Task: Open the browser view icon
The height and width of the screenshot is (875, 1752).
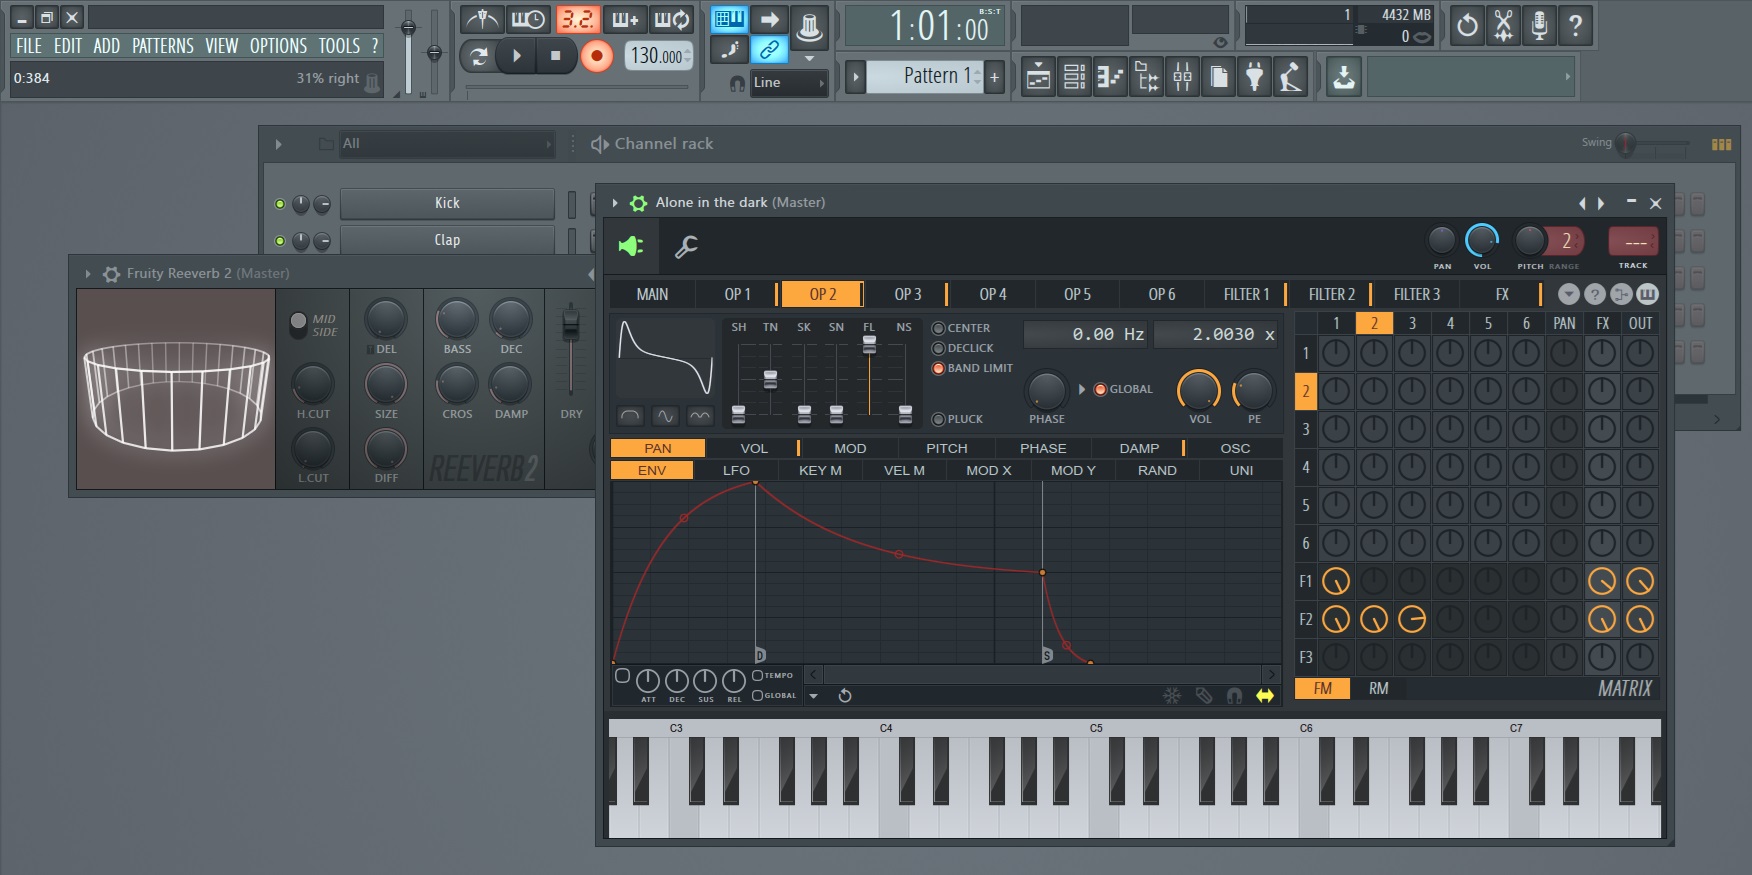Action: click(1147, 77)
